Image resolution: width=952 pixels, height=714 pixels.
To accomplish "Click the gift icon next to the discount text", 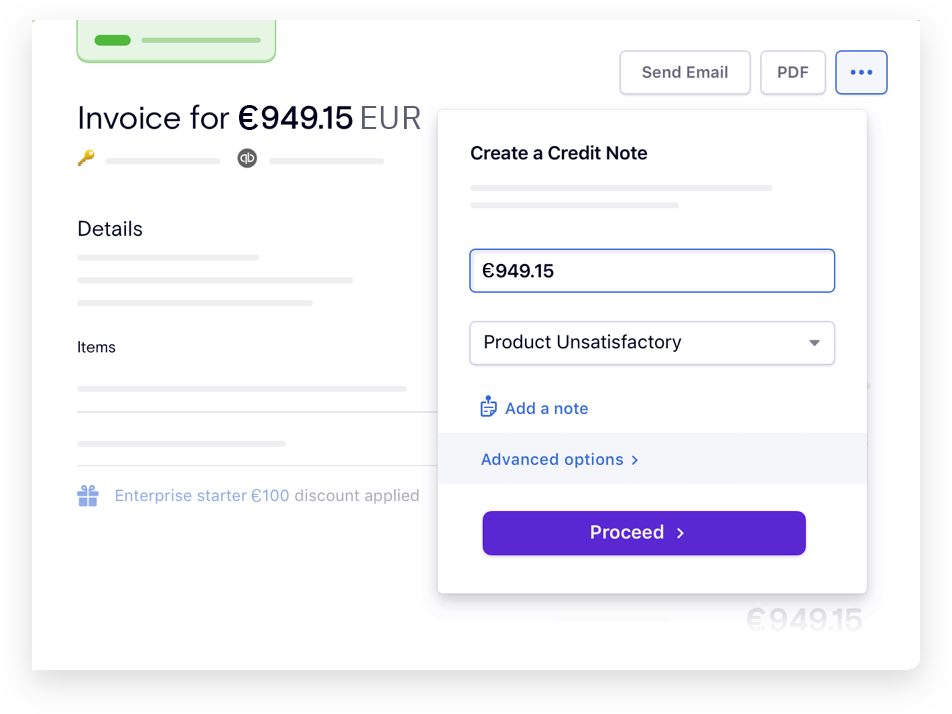I will pyautogui.click(x=88, y=495).
